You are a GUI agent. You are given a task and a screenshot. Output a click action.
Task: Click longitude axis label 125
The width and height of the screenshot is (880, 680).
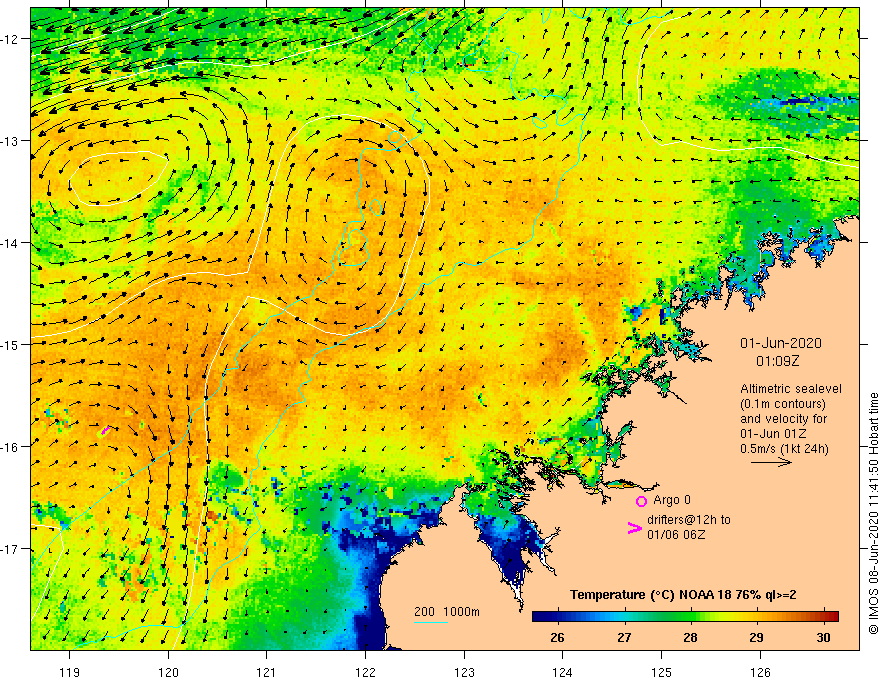coord(662,672)
